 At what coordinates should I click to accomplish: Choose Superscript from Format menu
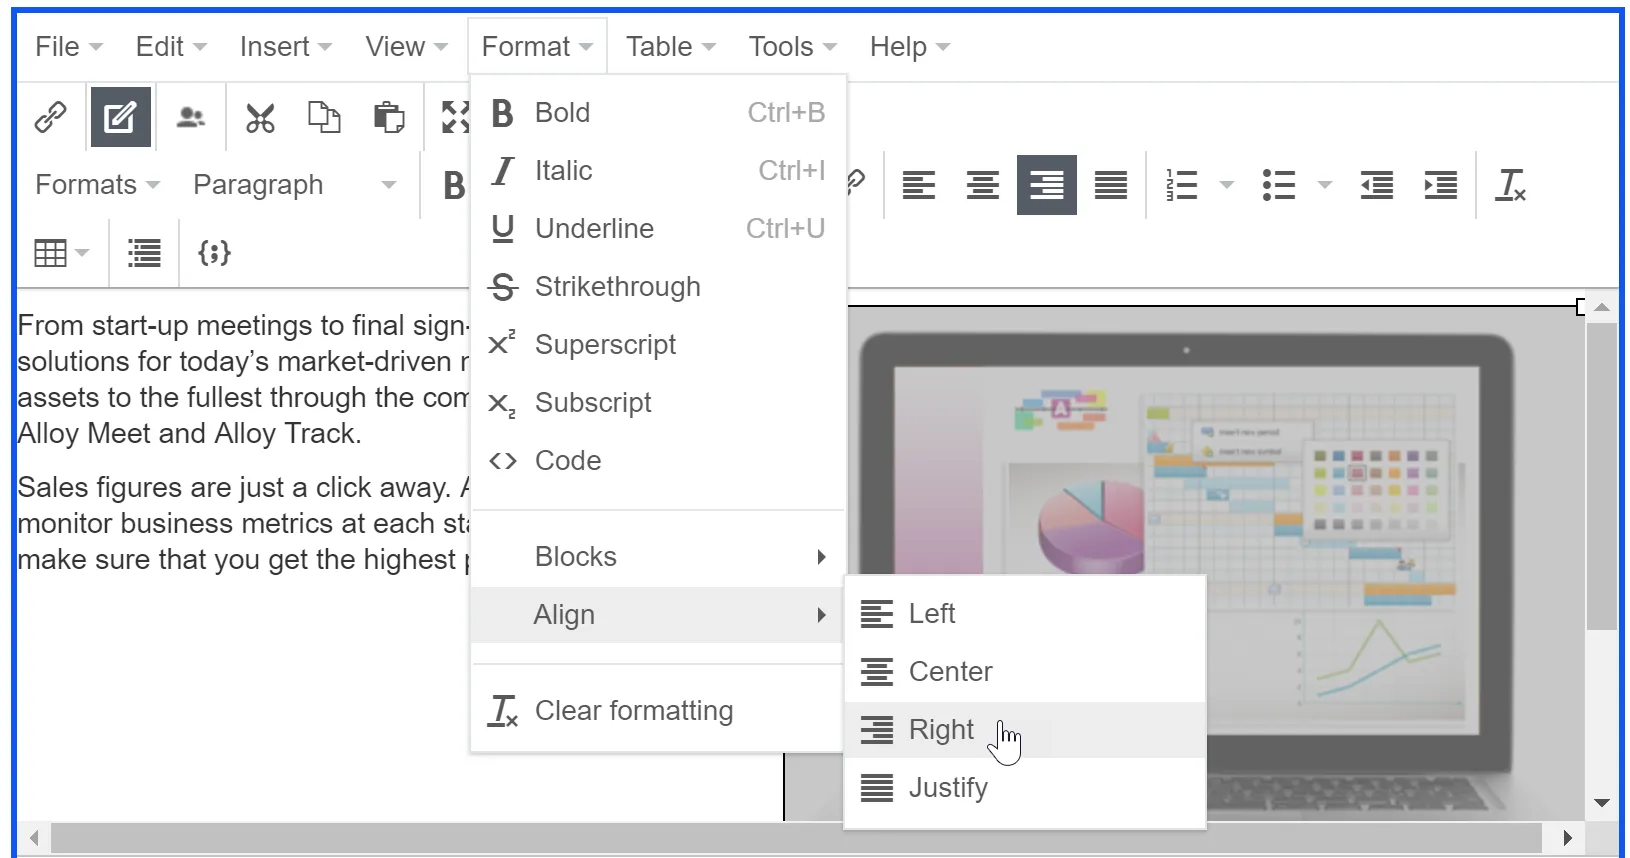(x=658, y=345)
